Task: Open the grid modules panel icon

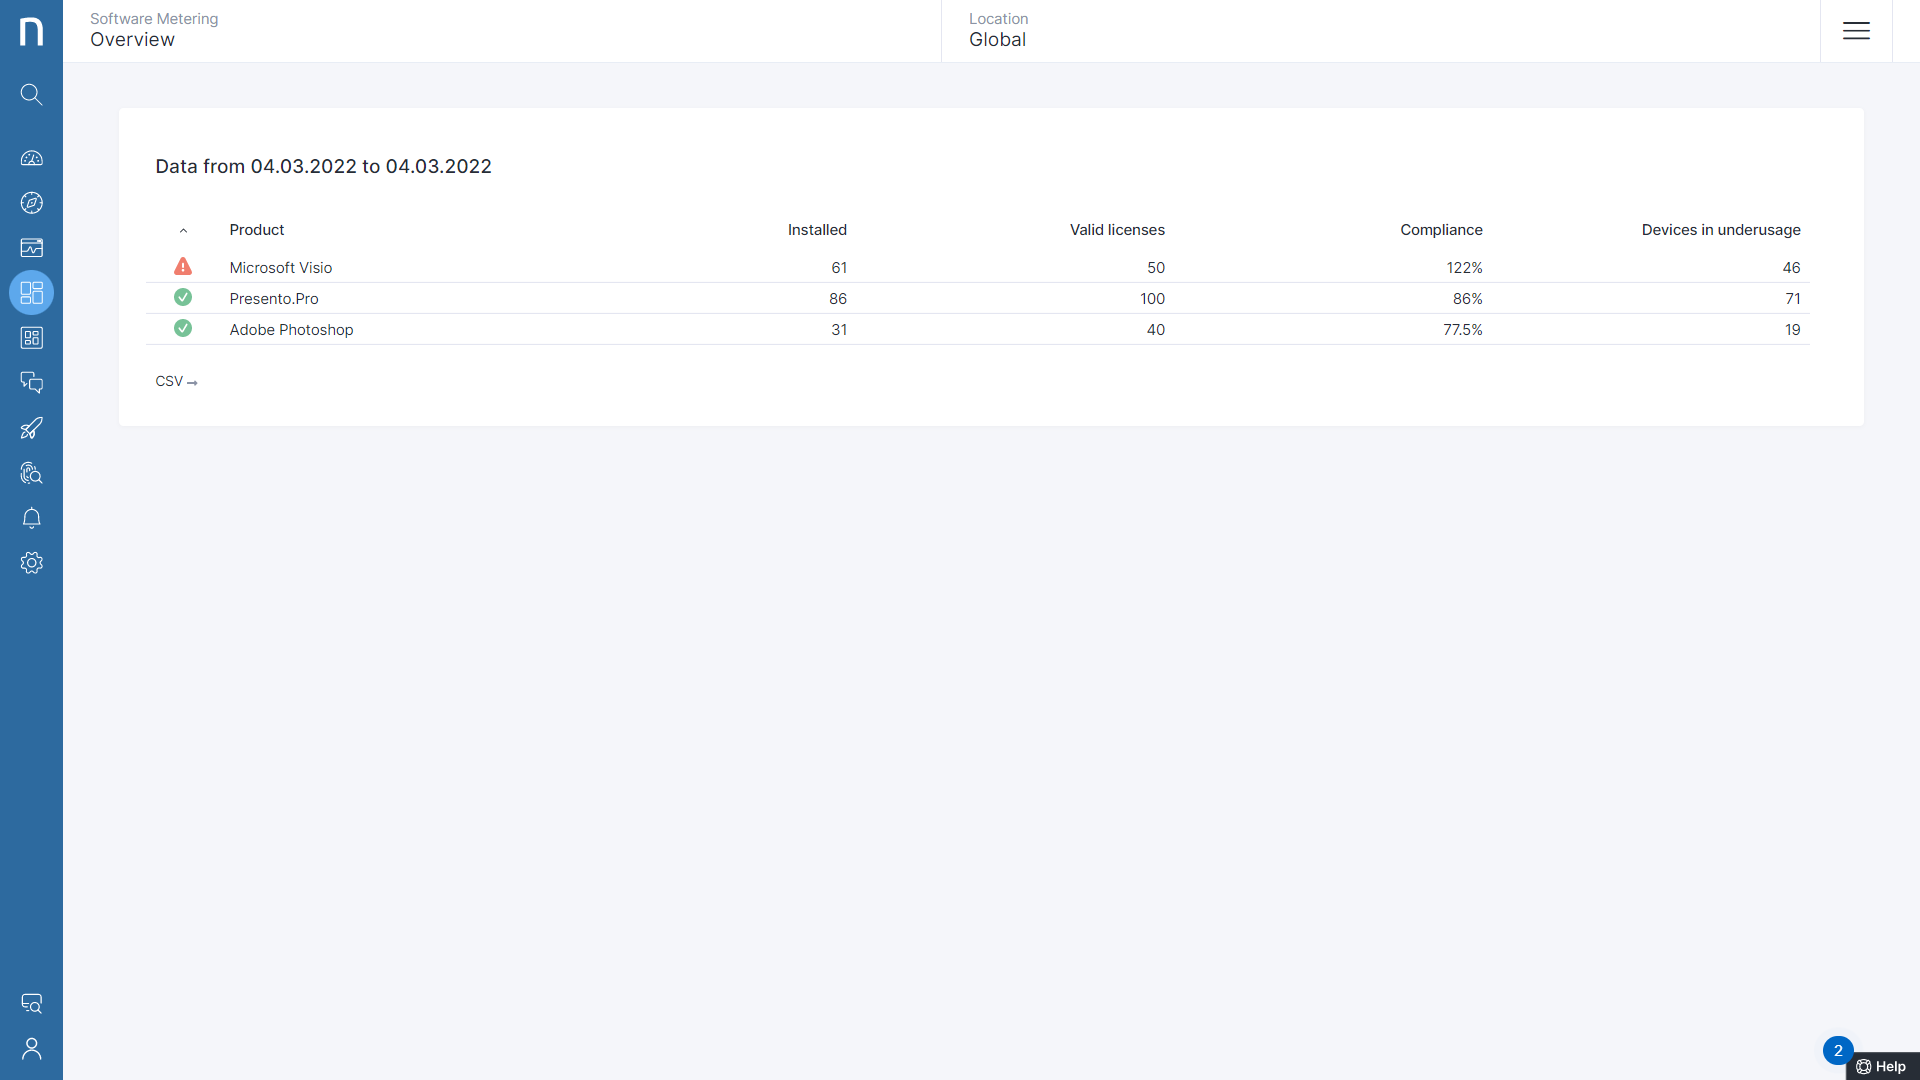Action: (x=31, y=338)
